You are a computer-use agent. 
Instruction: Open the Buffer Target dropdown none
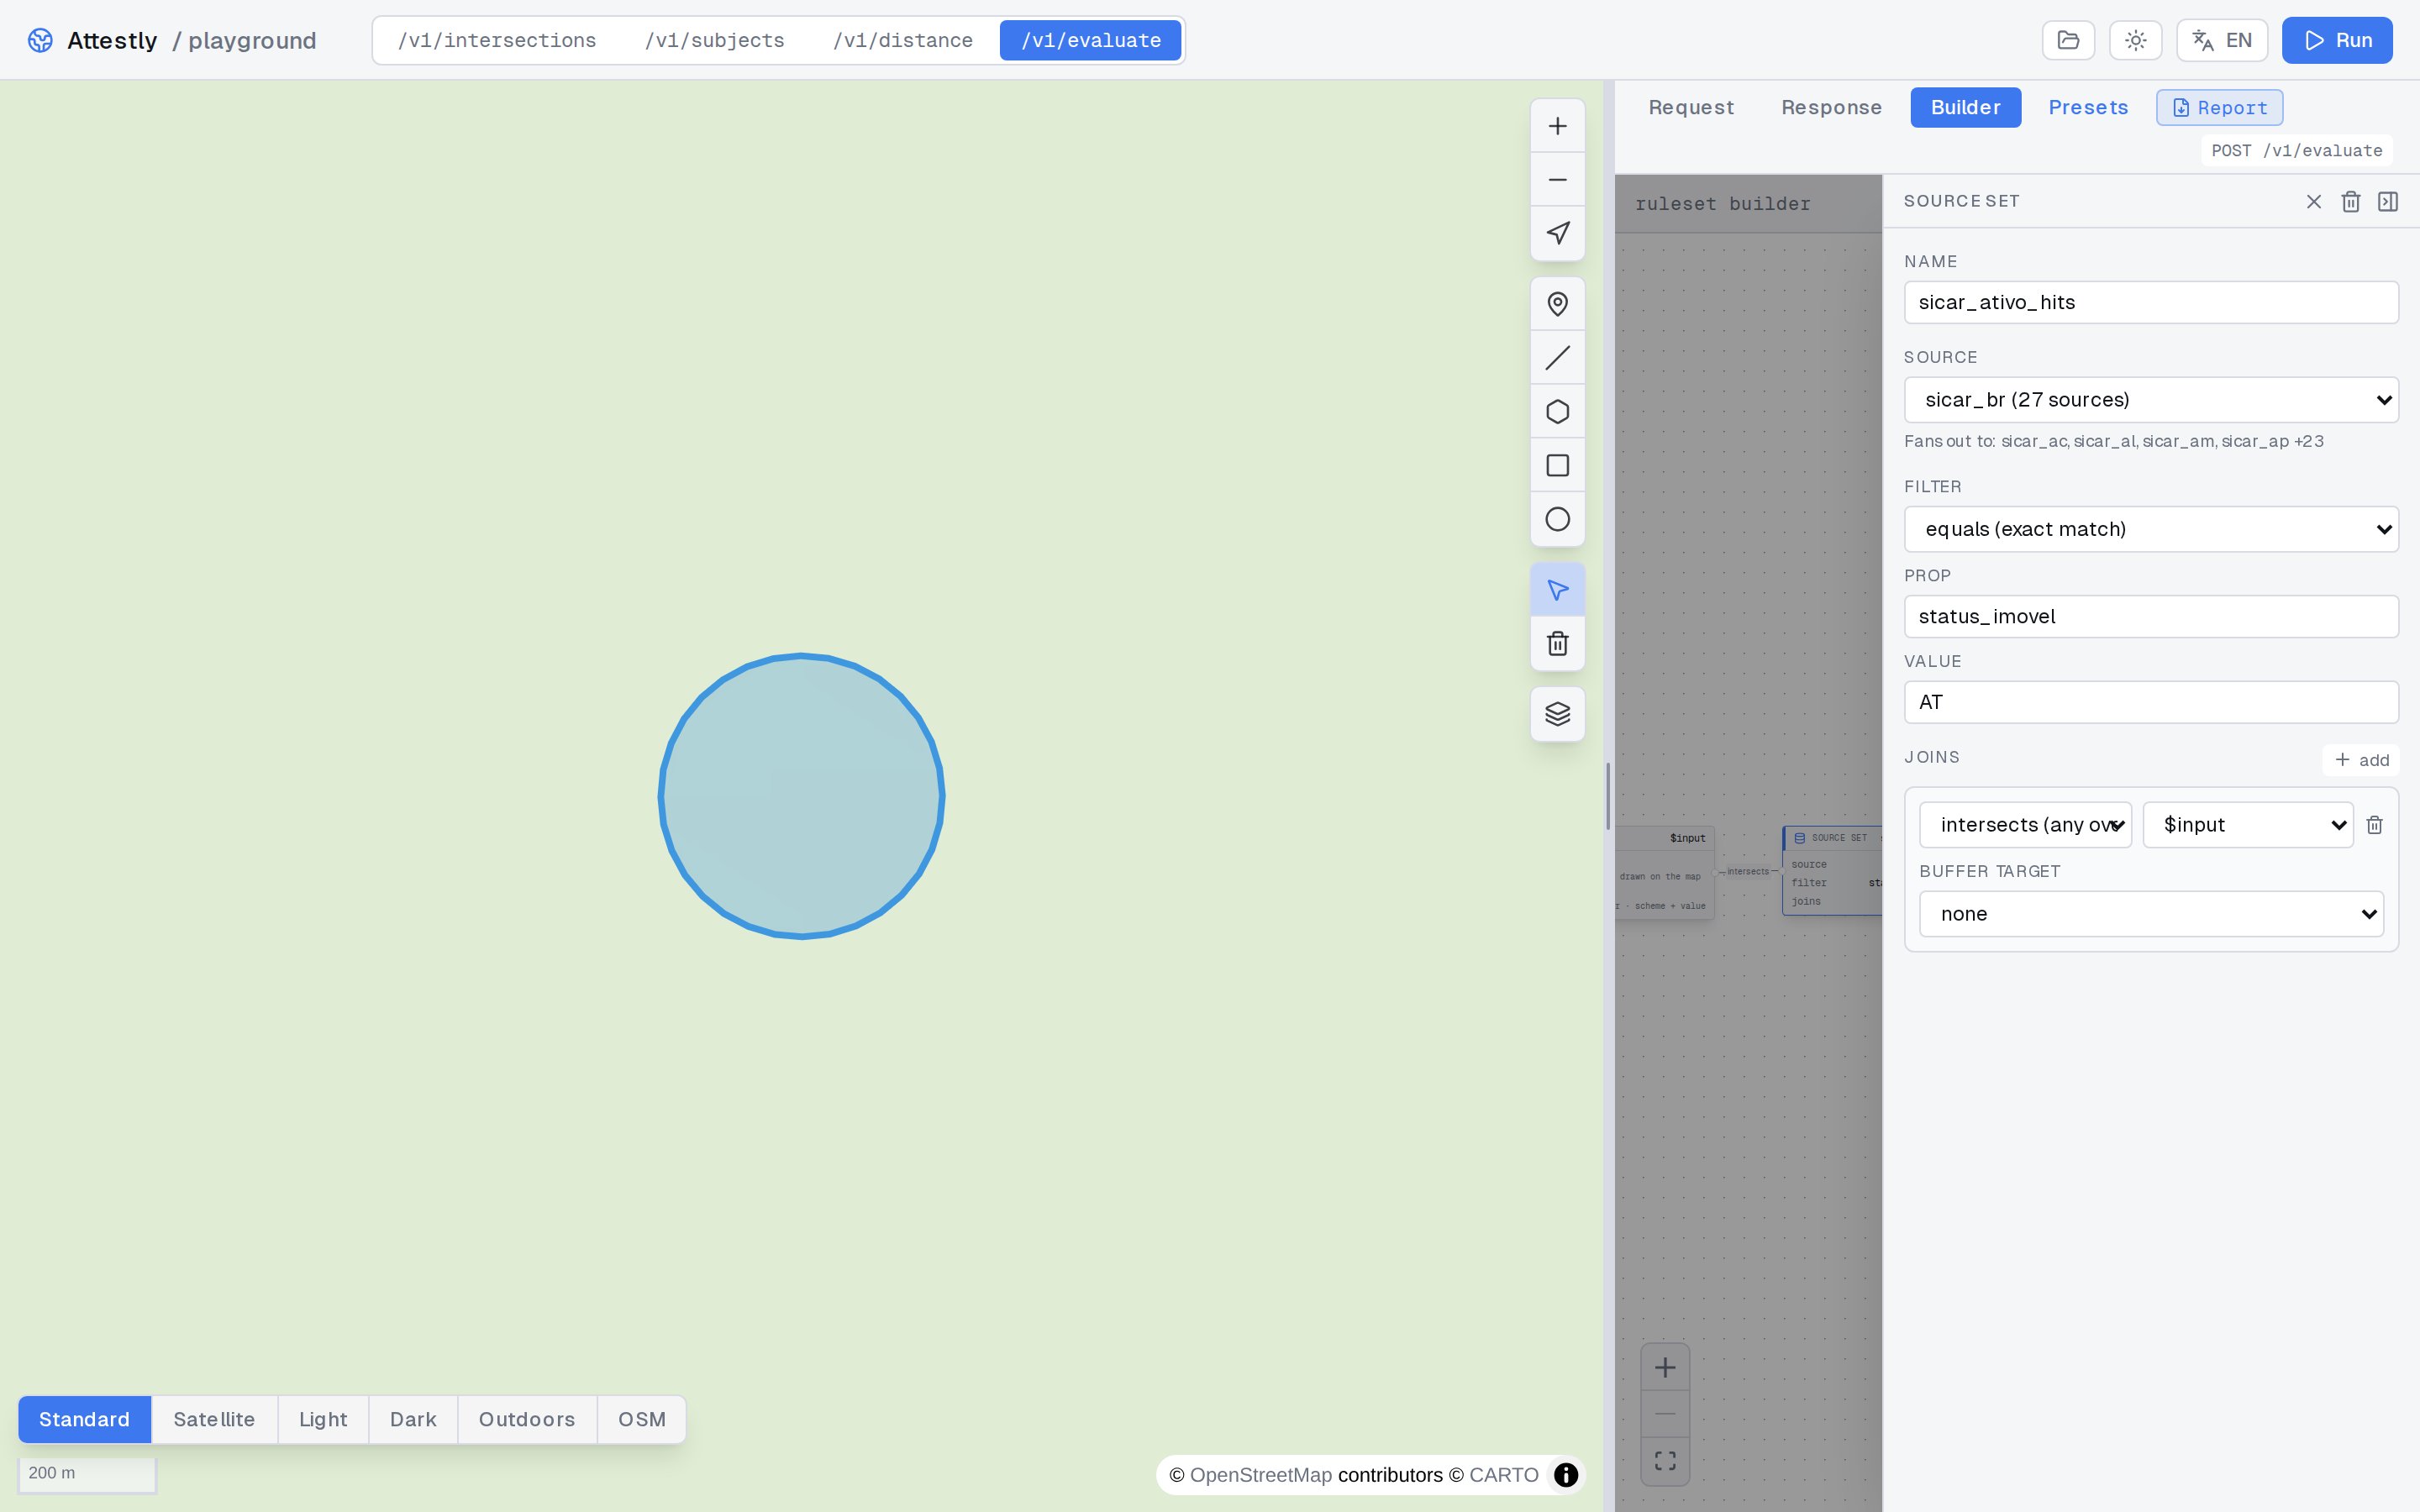(2151, 914)
